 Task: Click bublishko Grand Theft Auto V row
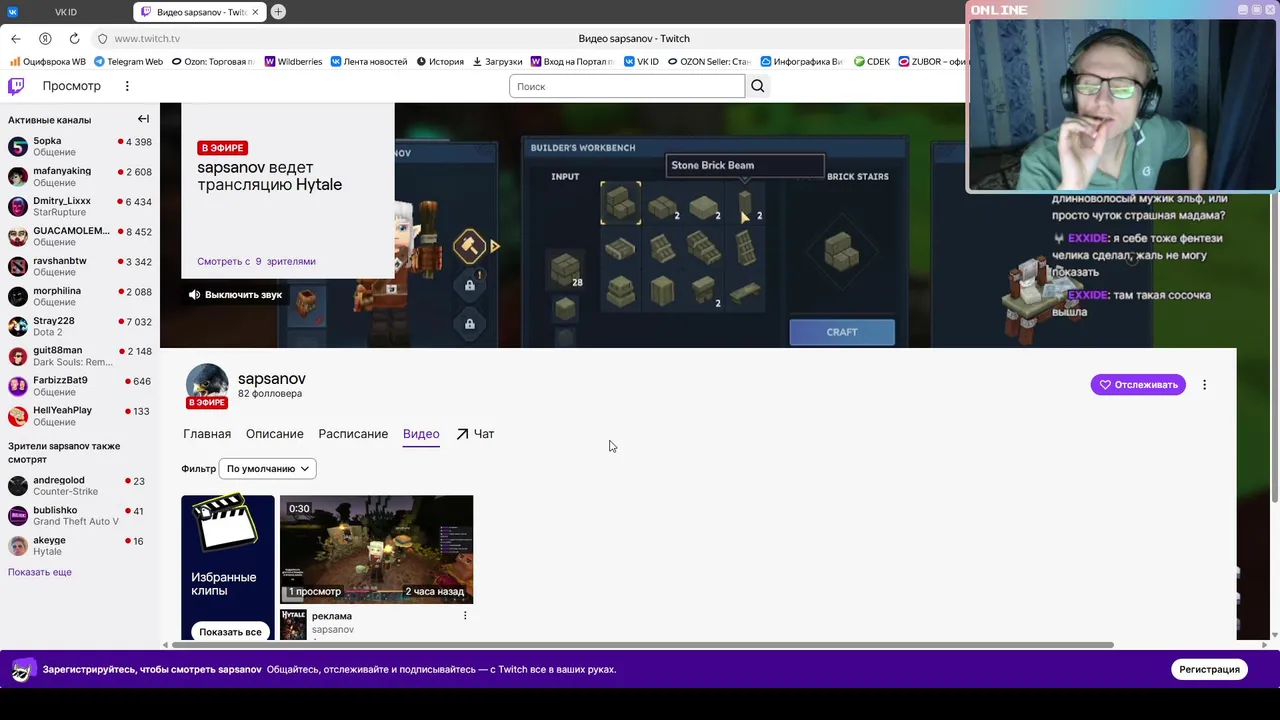click(80, 516)
